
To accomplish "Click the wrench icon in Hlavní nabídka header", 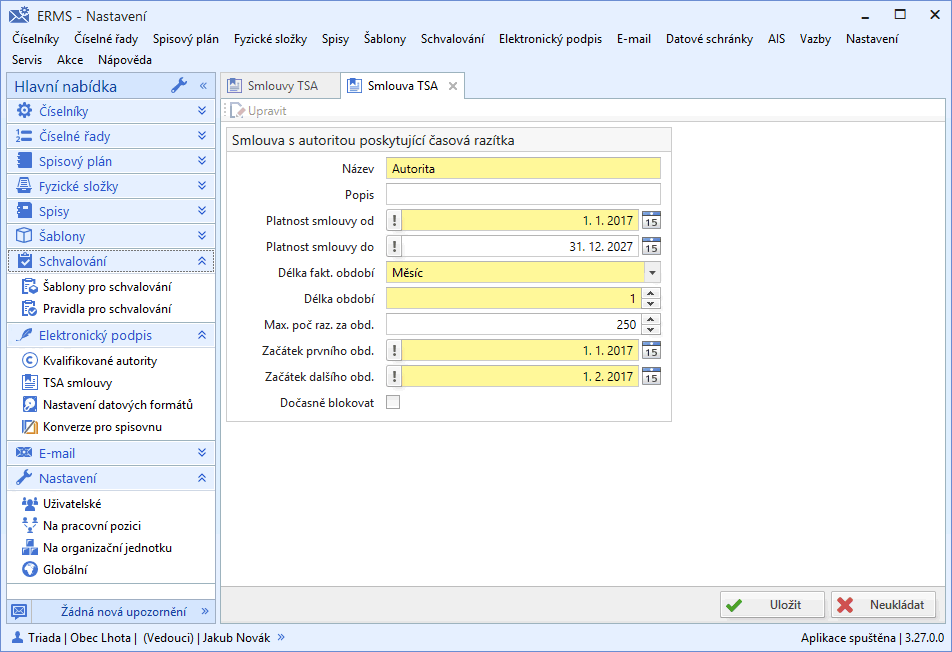I will pyautogui.click(x=179, y=86).
